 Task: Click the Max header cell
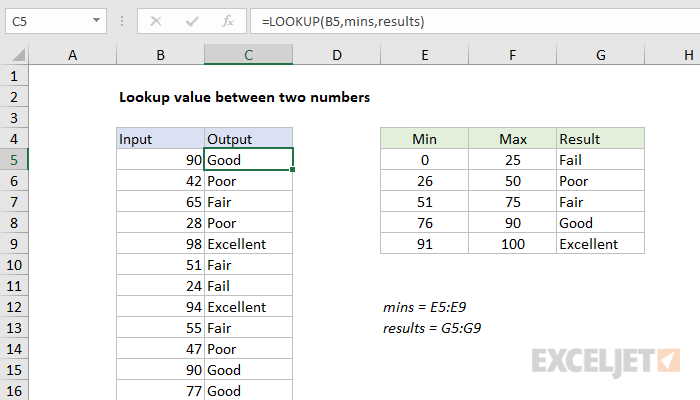coord(512,139)
